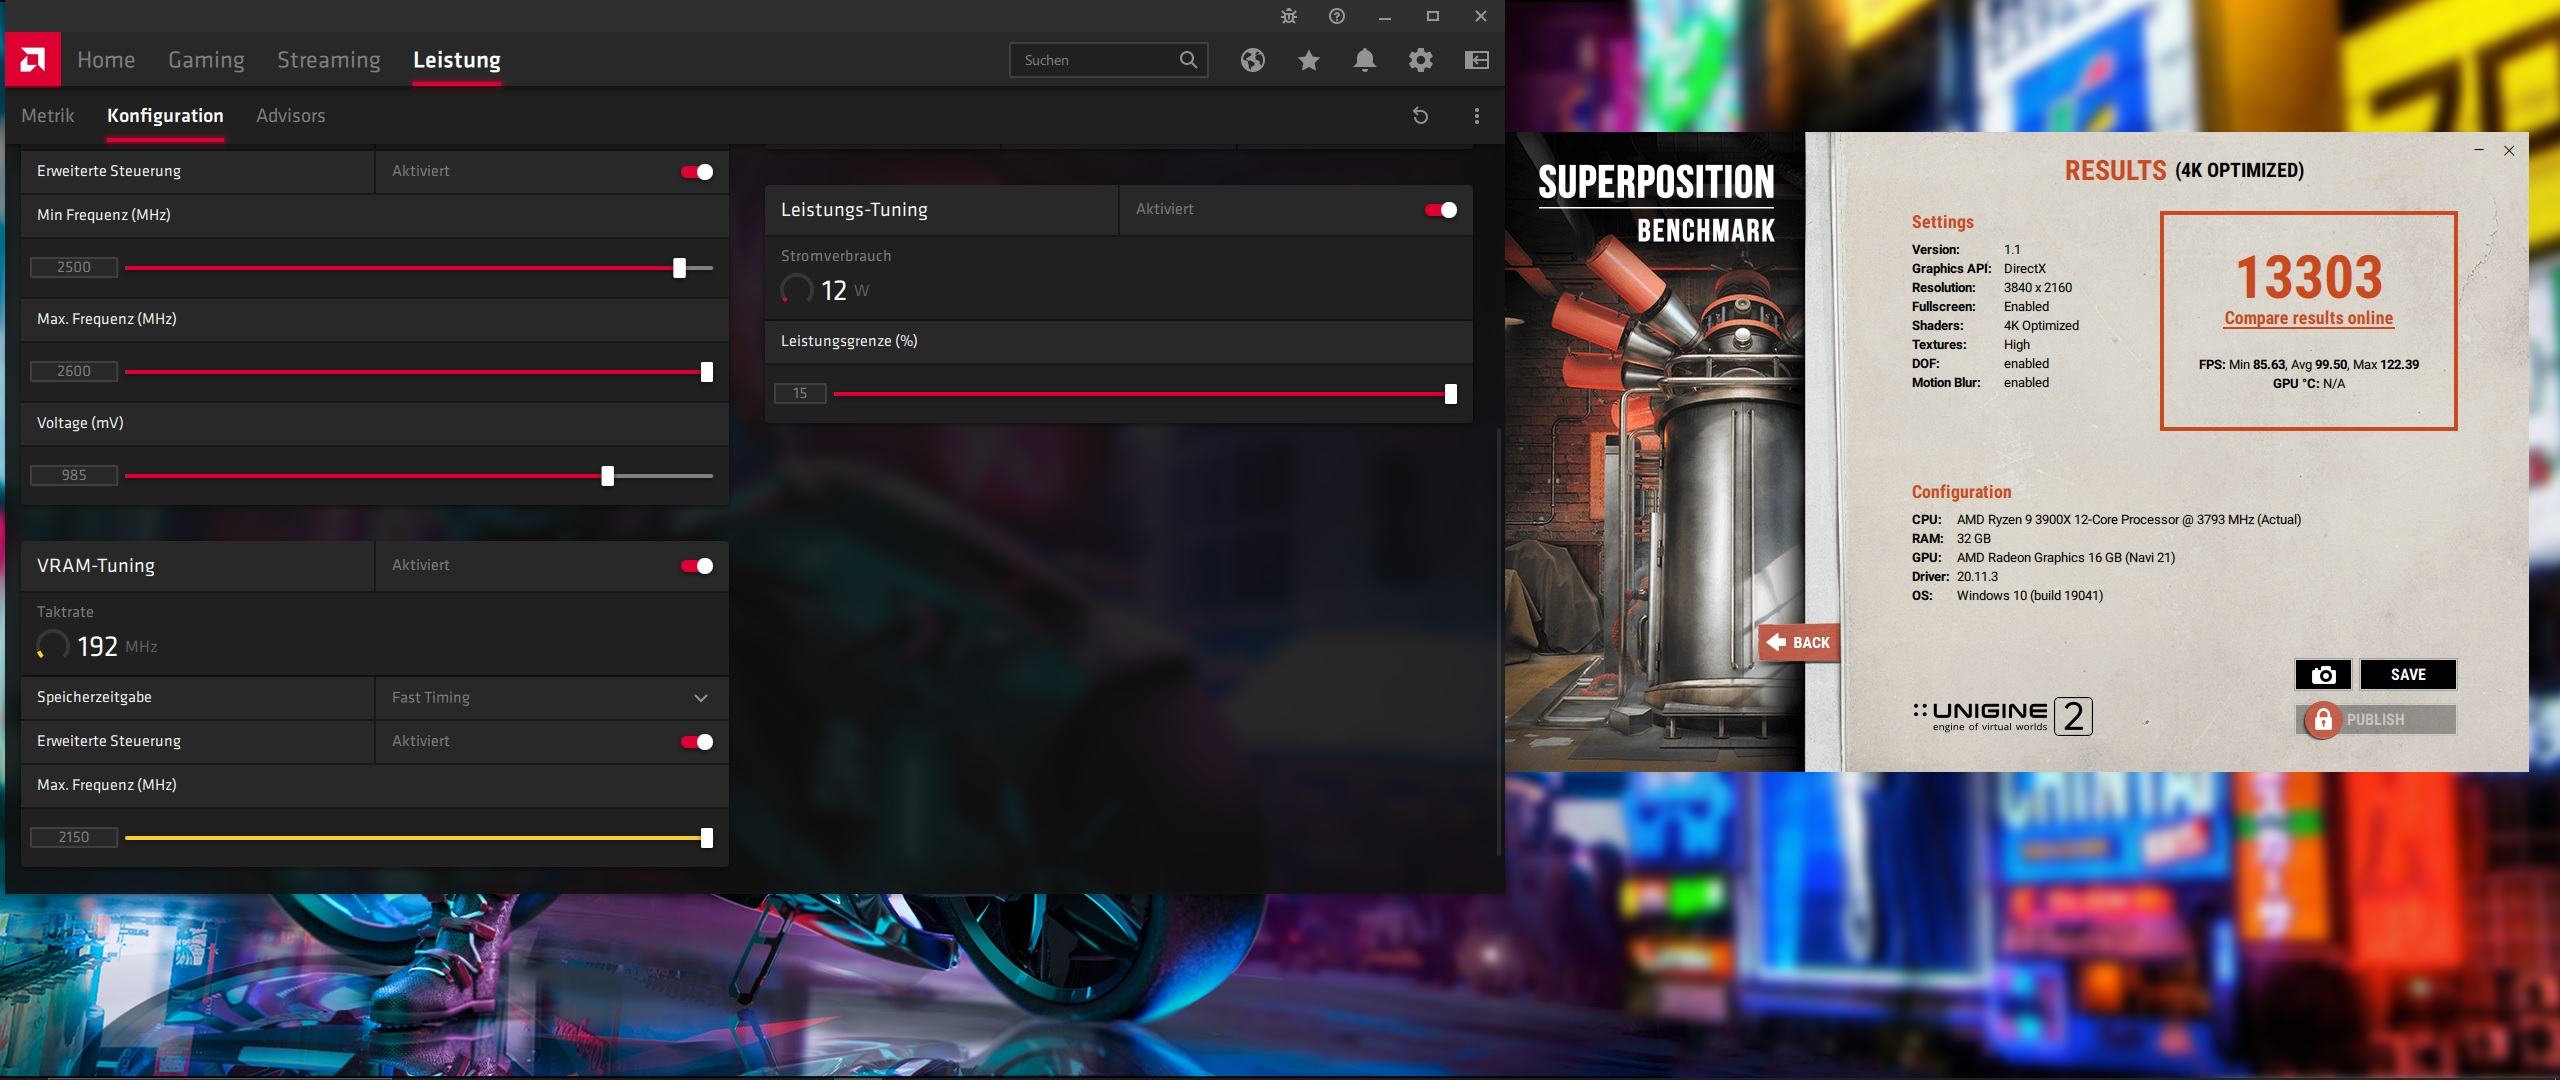Image resolution: width=2560 pixels, height=1080 pixels.
Task: Click the AMD logo icon
Action: [x=33, y=60]
